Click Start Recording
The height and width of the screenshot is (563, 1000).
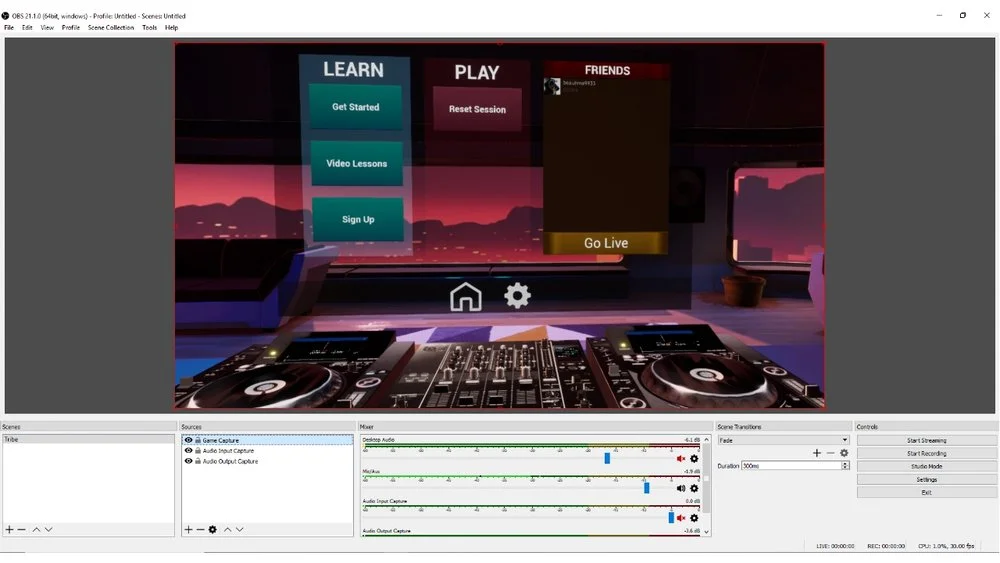click(927, 453)
